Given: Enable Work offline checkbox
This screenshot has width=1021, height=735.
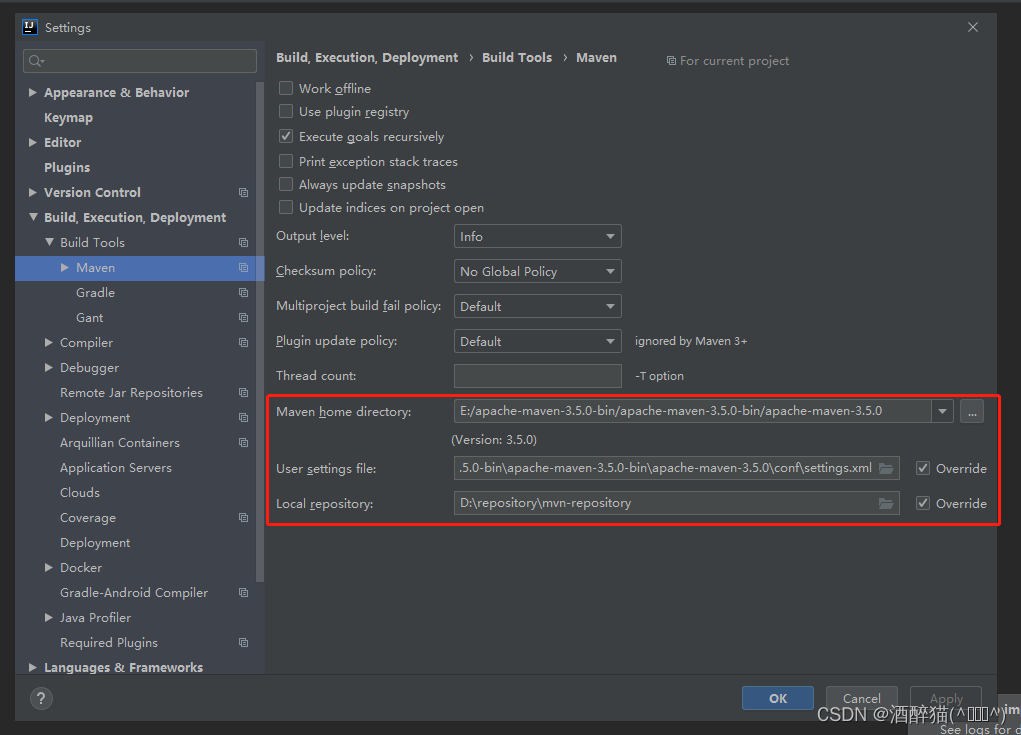Looking at the screenshot, I should coord(286,88).
